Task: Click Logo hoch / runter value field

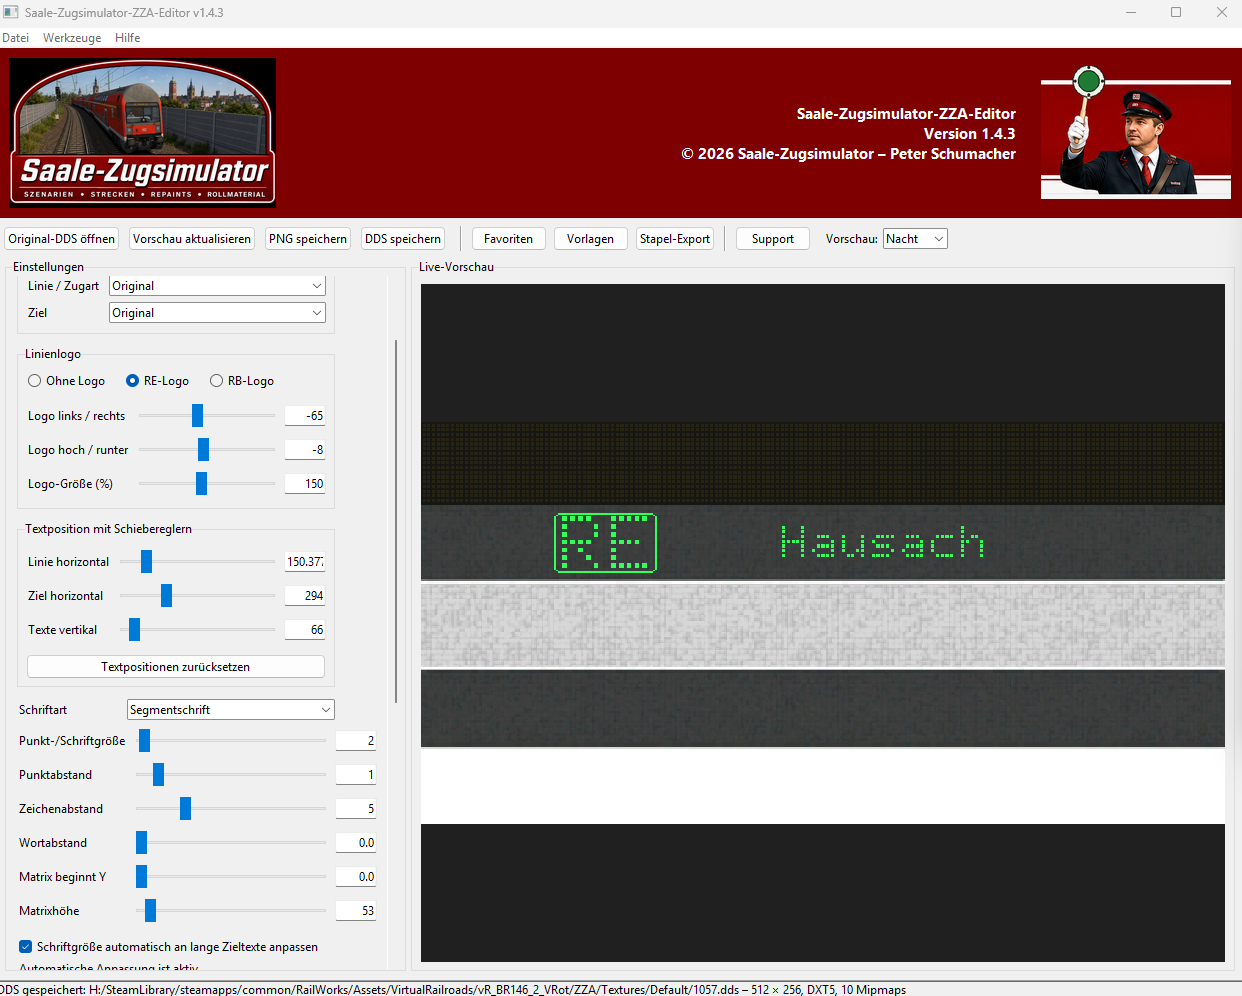Action: click(x=305, y=450)
